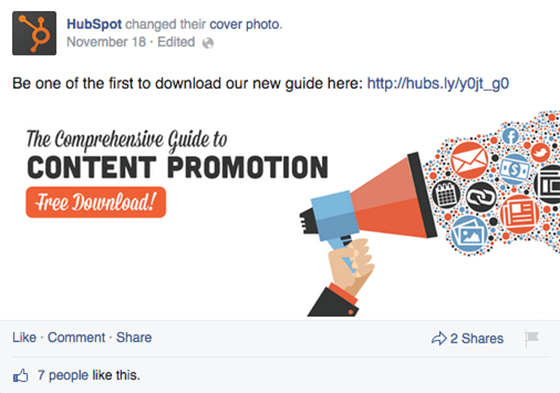Click the photo gallery icon in the image
The width and height of the screenshot is (560, 393).
pos(469,234)
